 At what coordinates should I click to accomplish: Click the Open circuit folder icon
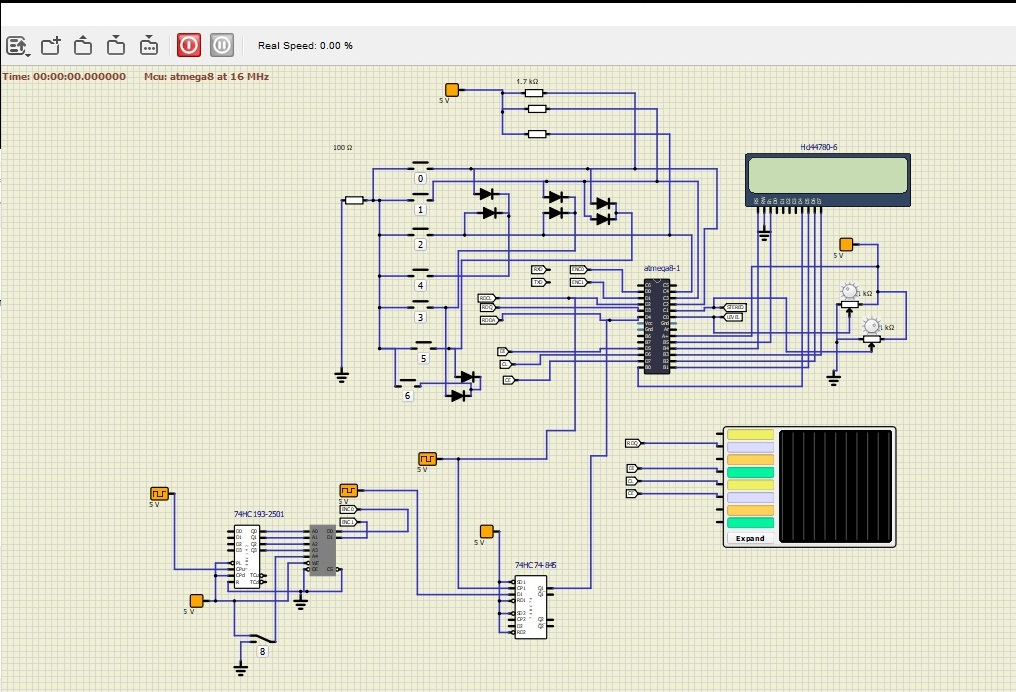click(83, 45)
